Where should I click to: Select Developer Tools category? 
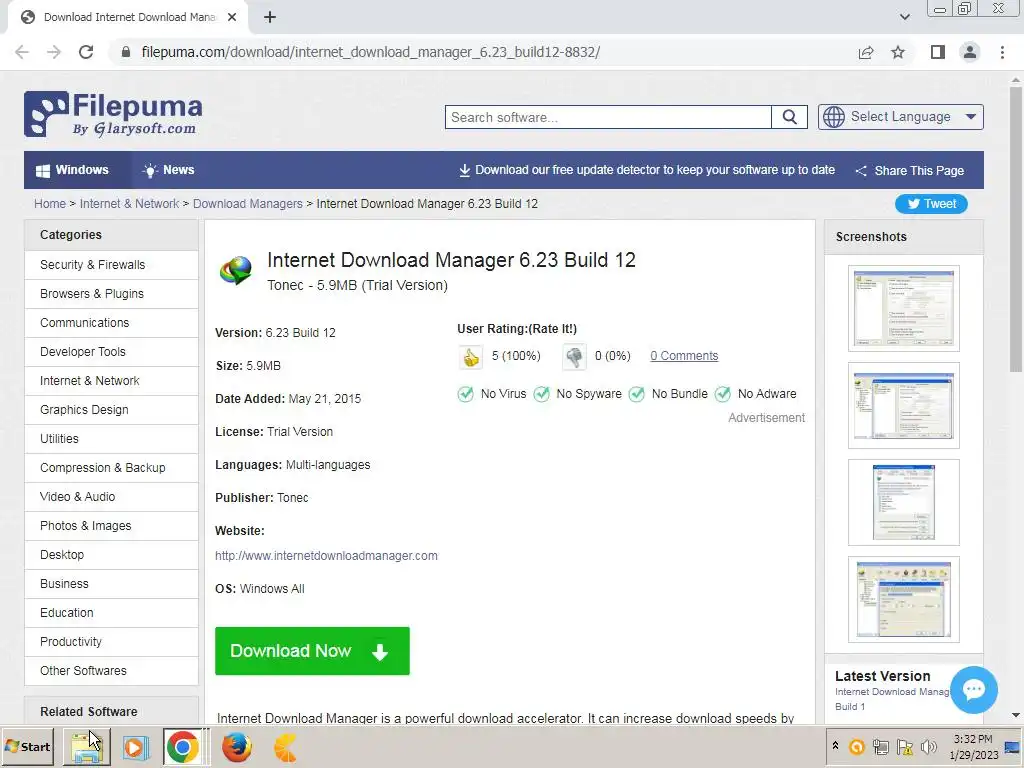pyautogui.click(x=111, y=351)
